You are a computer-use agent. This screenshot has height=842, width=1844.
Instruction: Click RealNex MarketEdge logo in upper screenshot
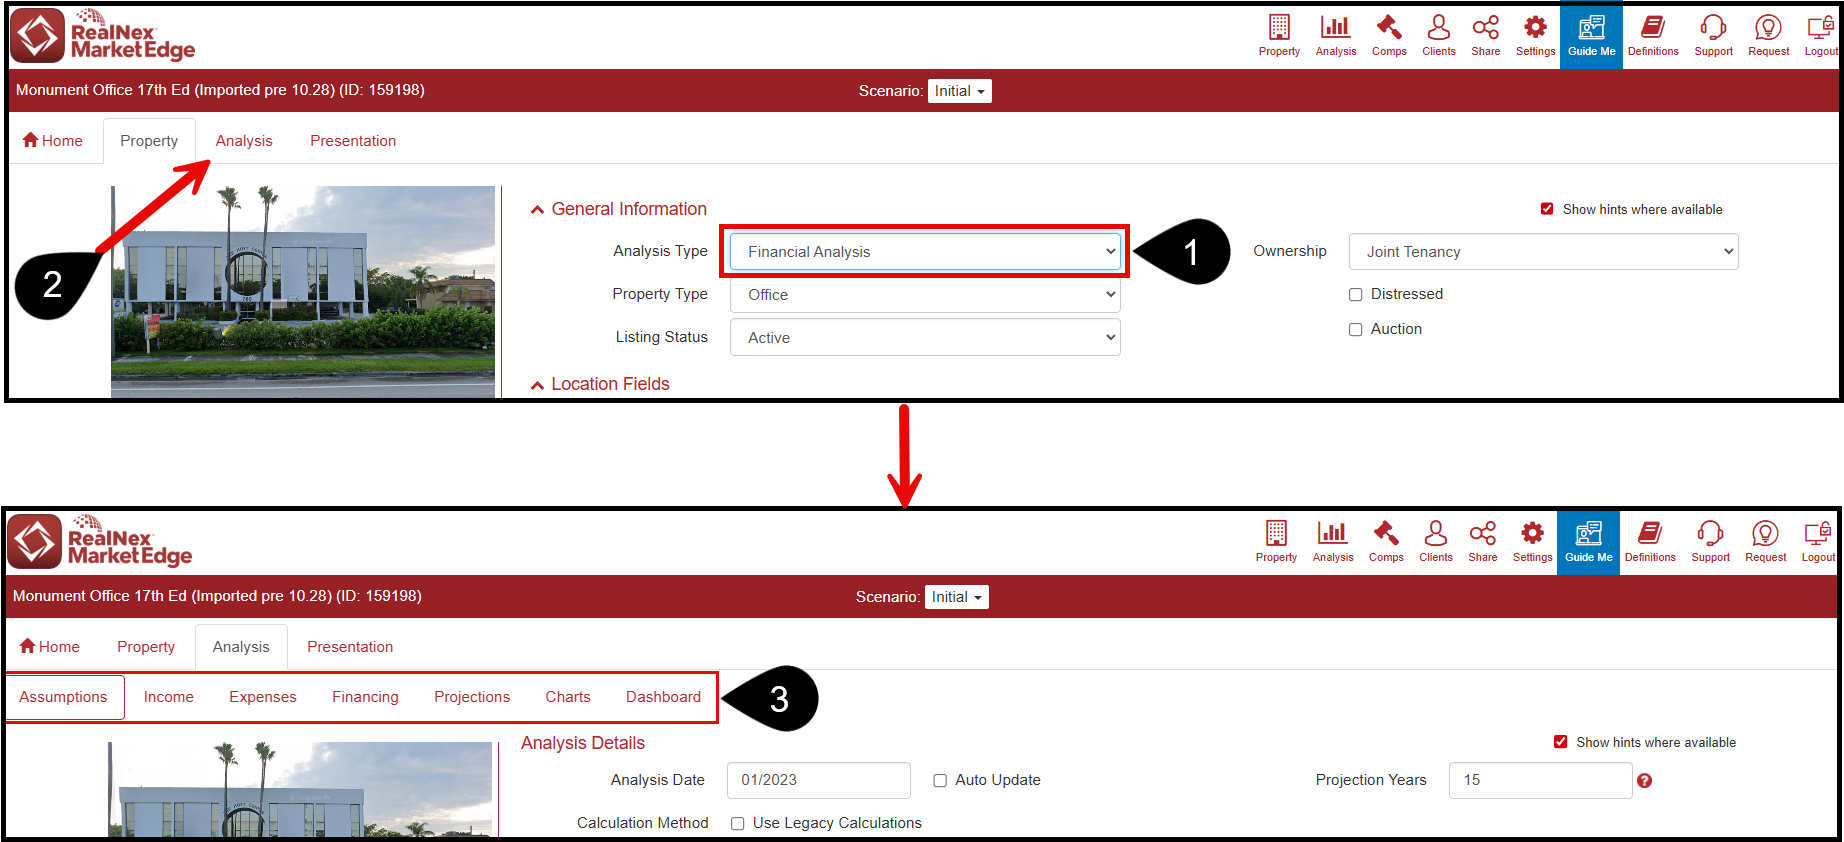103,36
